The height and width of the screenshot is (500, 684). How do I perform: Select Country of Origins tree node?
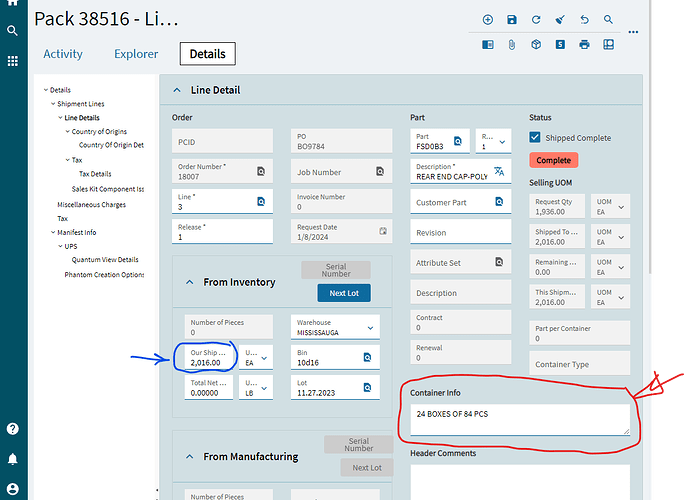coord(99,131)
